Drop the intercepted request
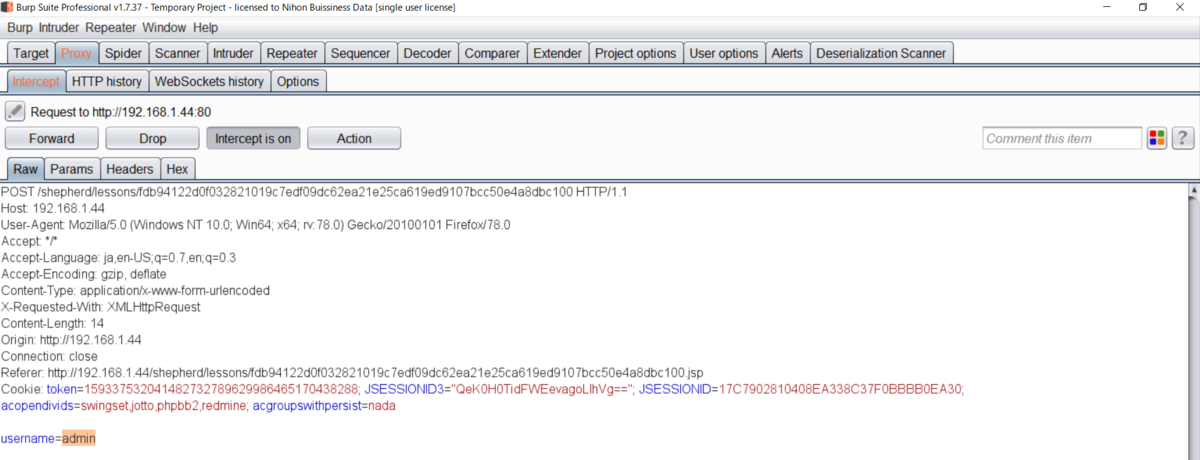 point(153,138)
